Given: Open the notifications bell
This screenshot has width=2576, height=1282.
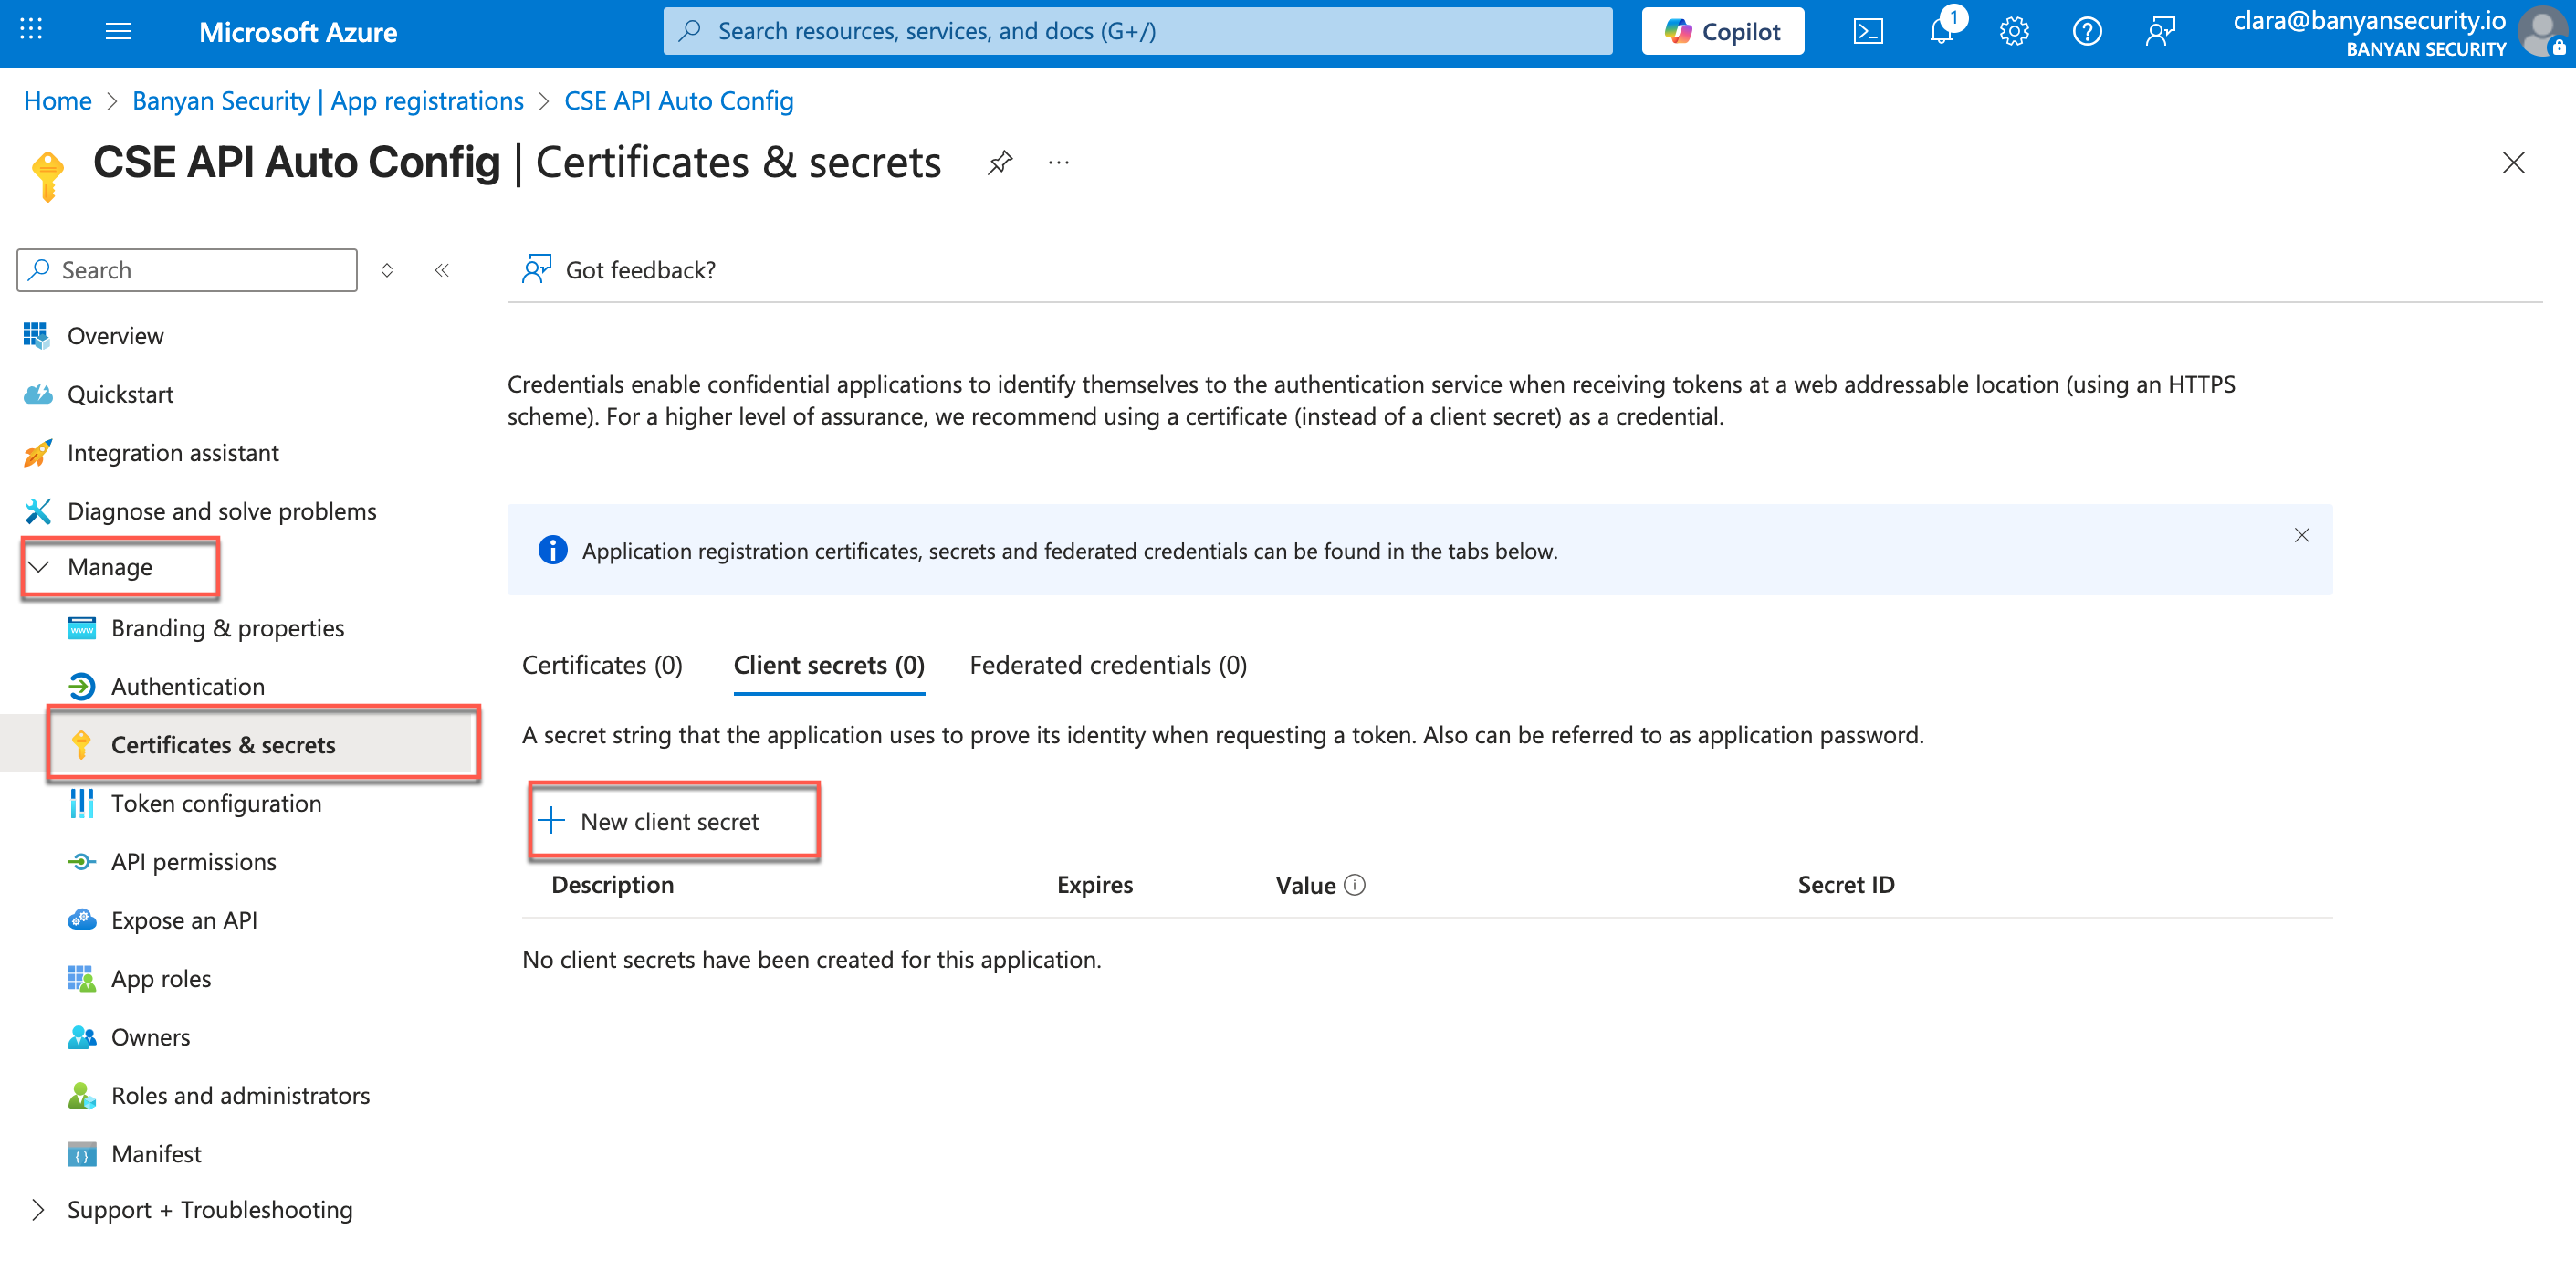Looking at the screenshot, I should pos(1940,32).
